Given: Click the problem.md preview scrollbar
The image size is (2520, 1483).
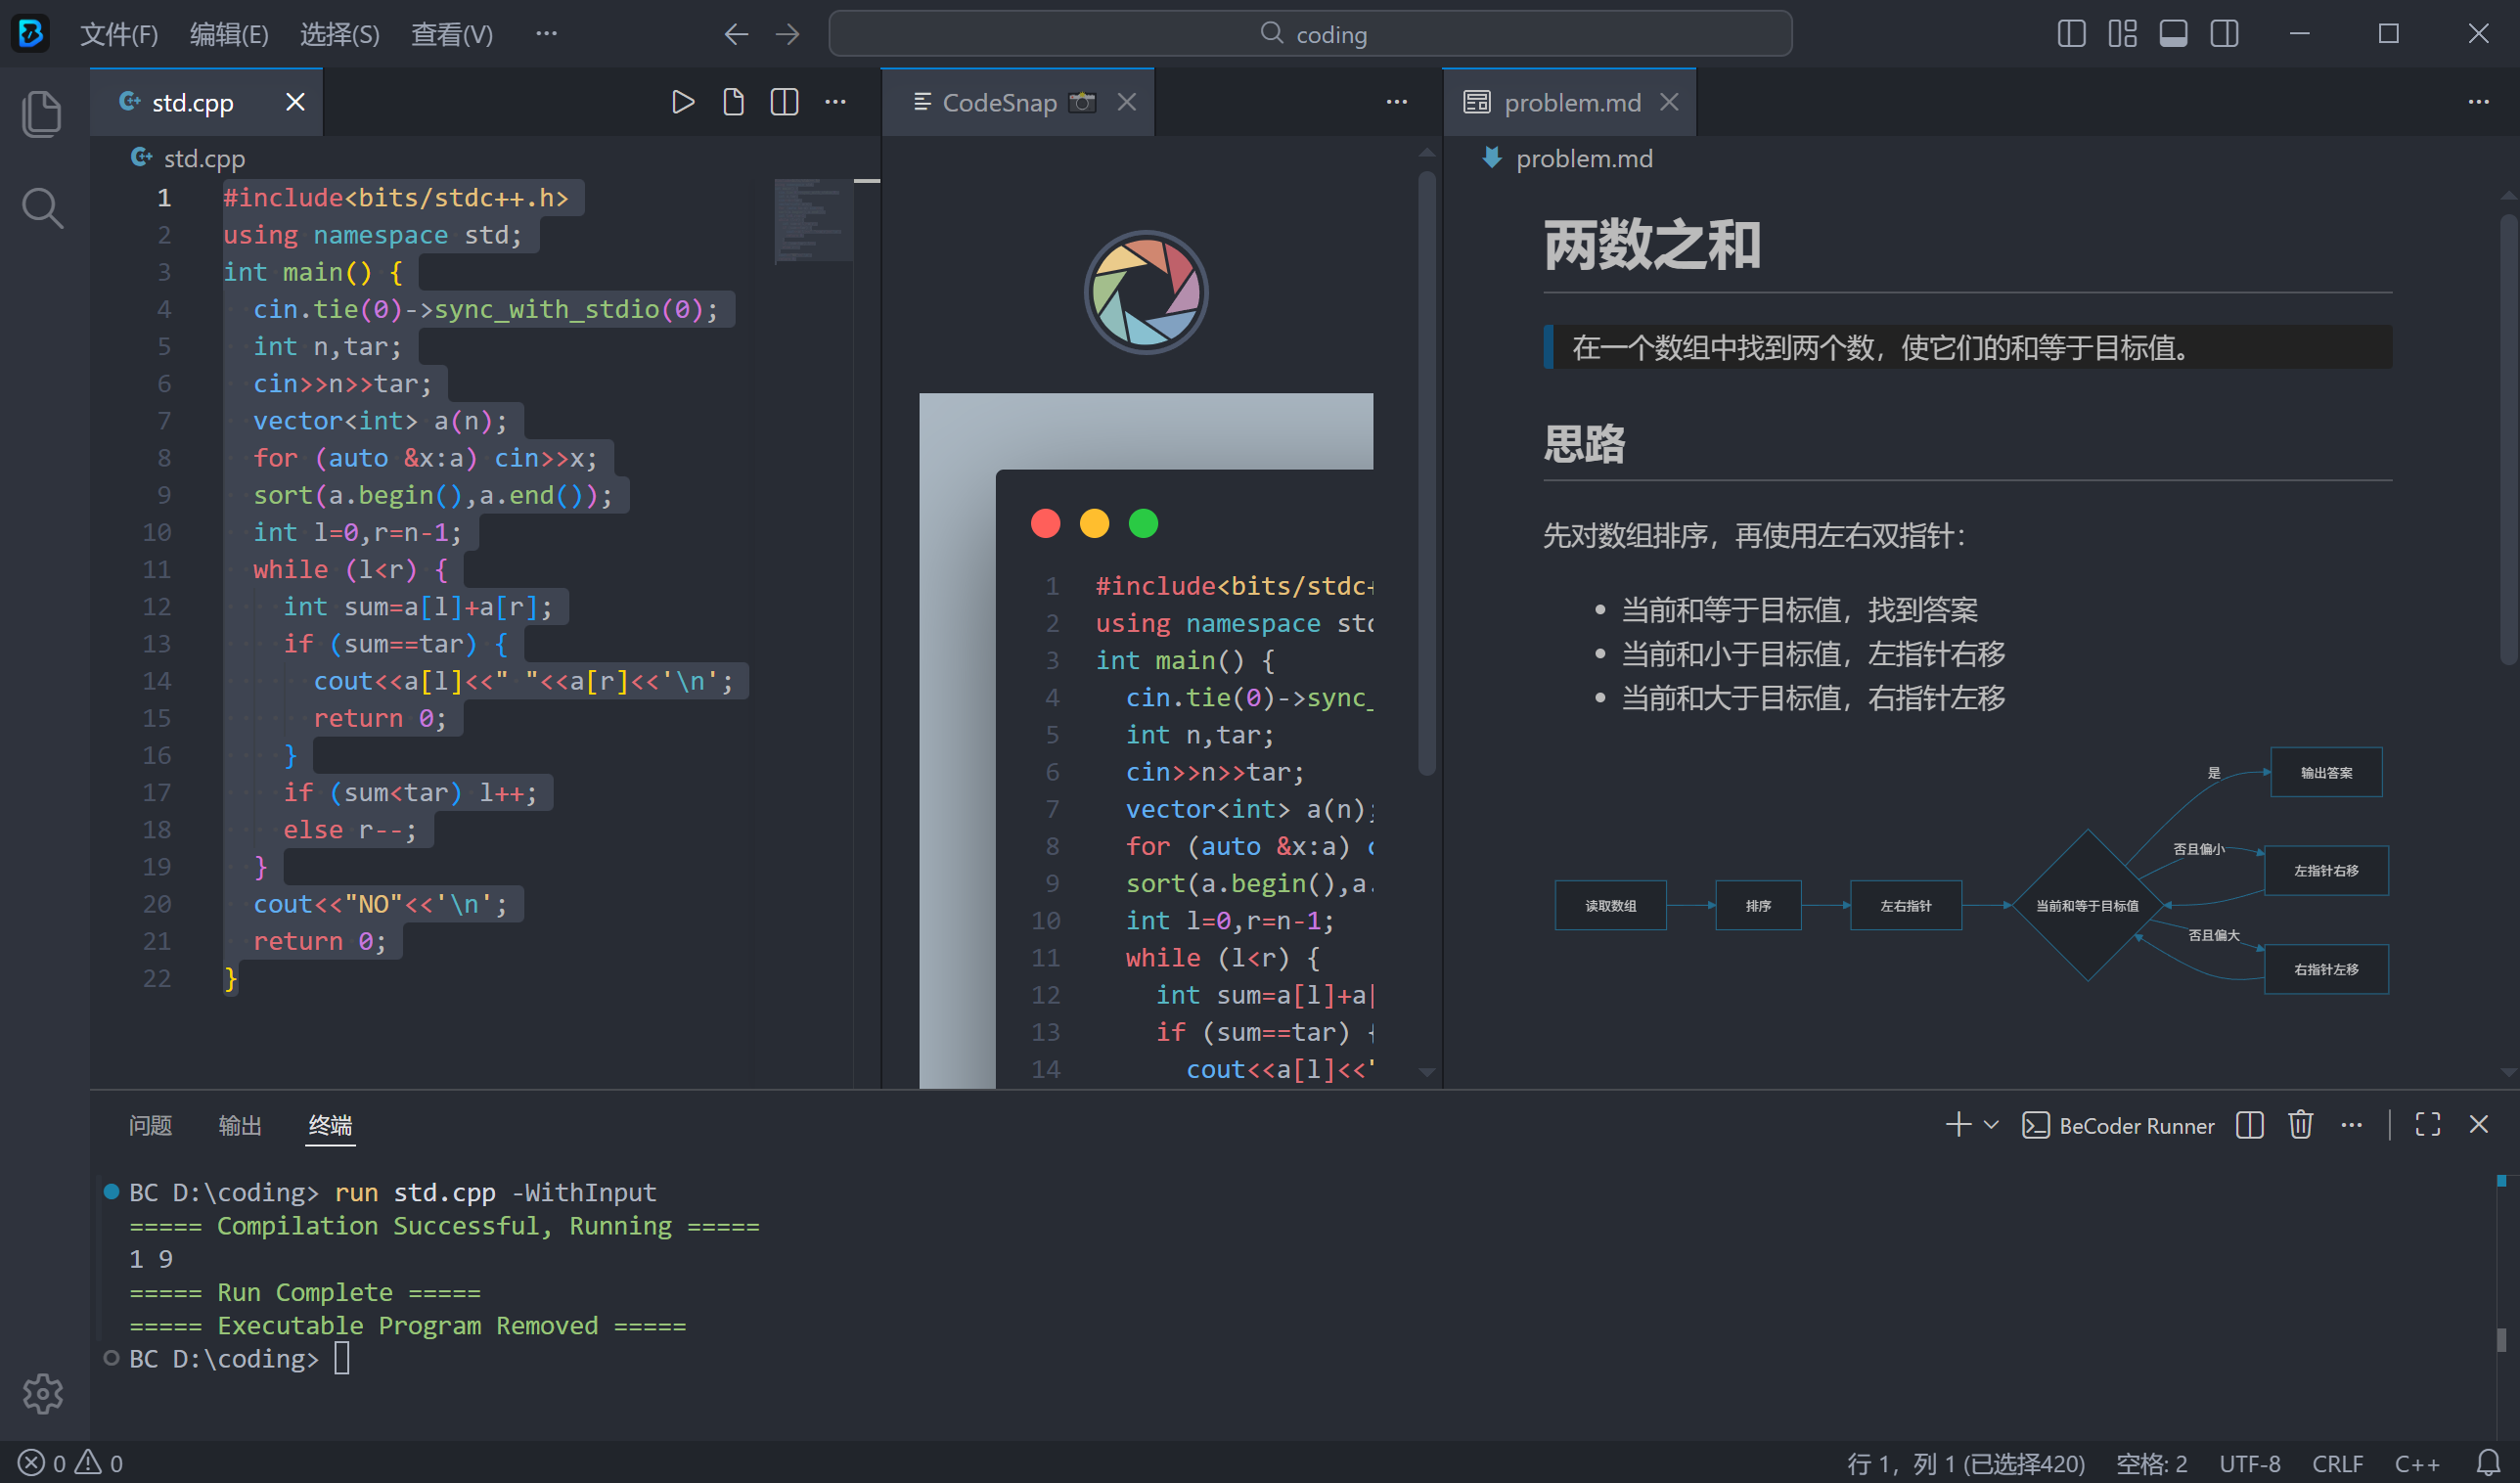Looking at the screenshot, I should tap(2508, 438).
